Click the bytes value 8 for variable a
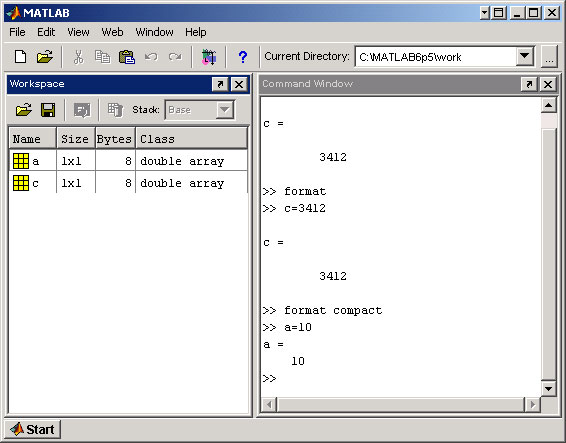 tap(128, 161)
